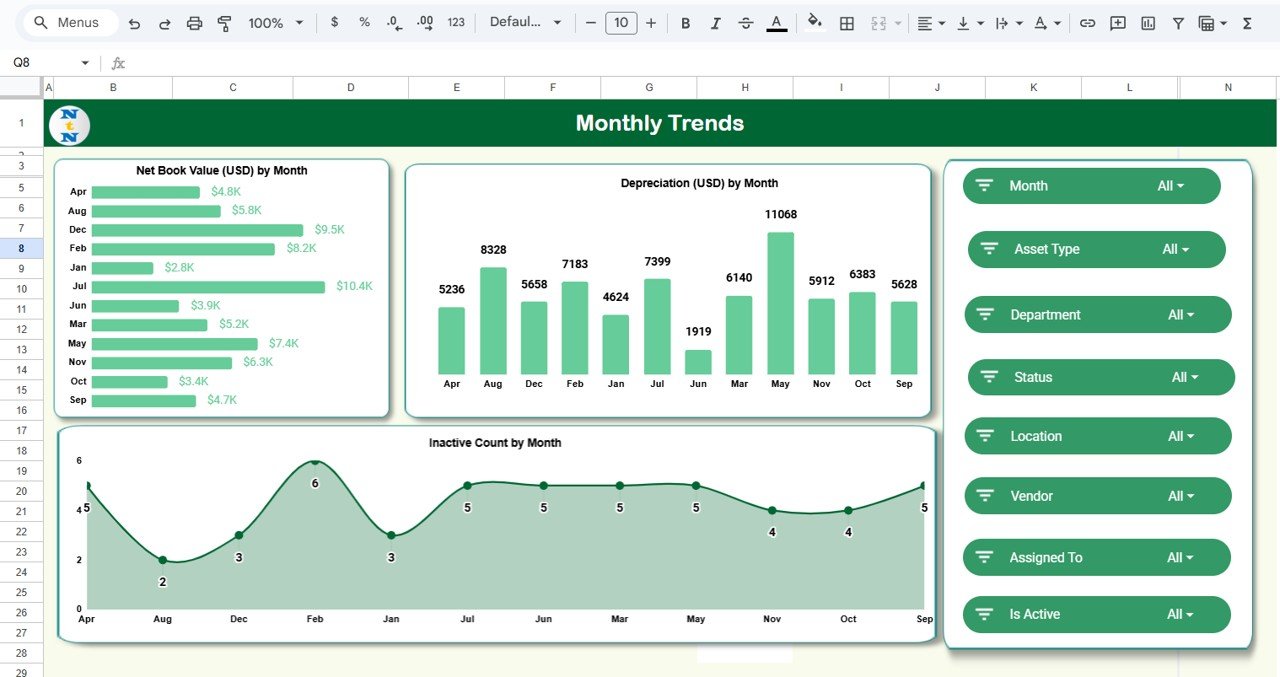
Task: Select the Paint format tool
Action: click(x=224, y=23)
